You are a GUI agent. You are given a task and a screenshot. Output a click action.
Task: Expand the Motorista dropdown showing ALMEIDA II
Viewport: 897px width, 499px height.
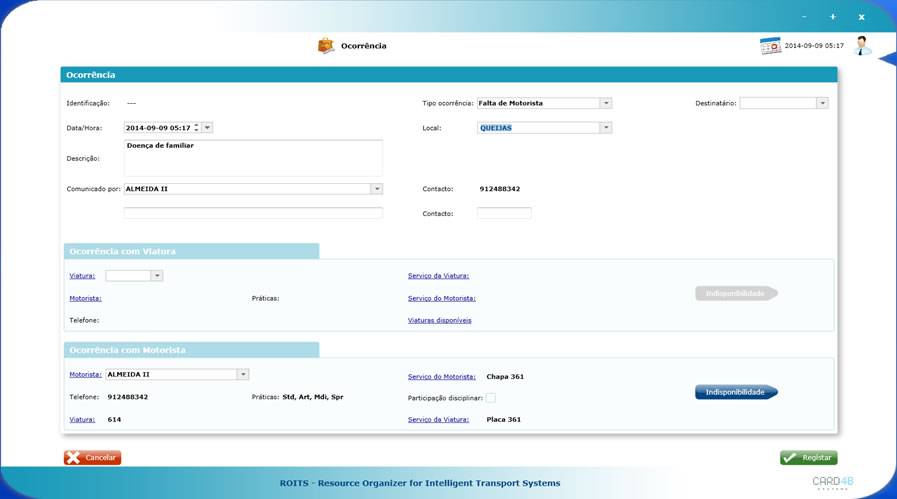point(243,375)
